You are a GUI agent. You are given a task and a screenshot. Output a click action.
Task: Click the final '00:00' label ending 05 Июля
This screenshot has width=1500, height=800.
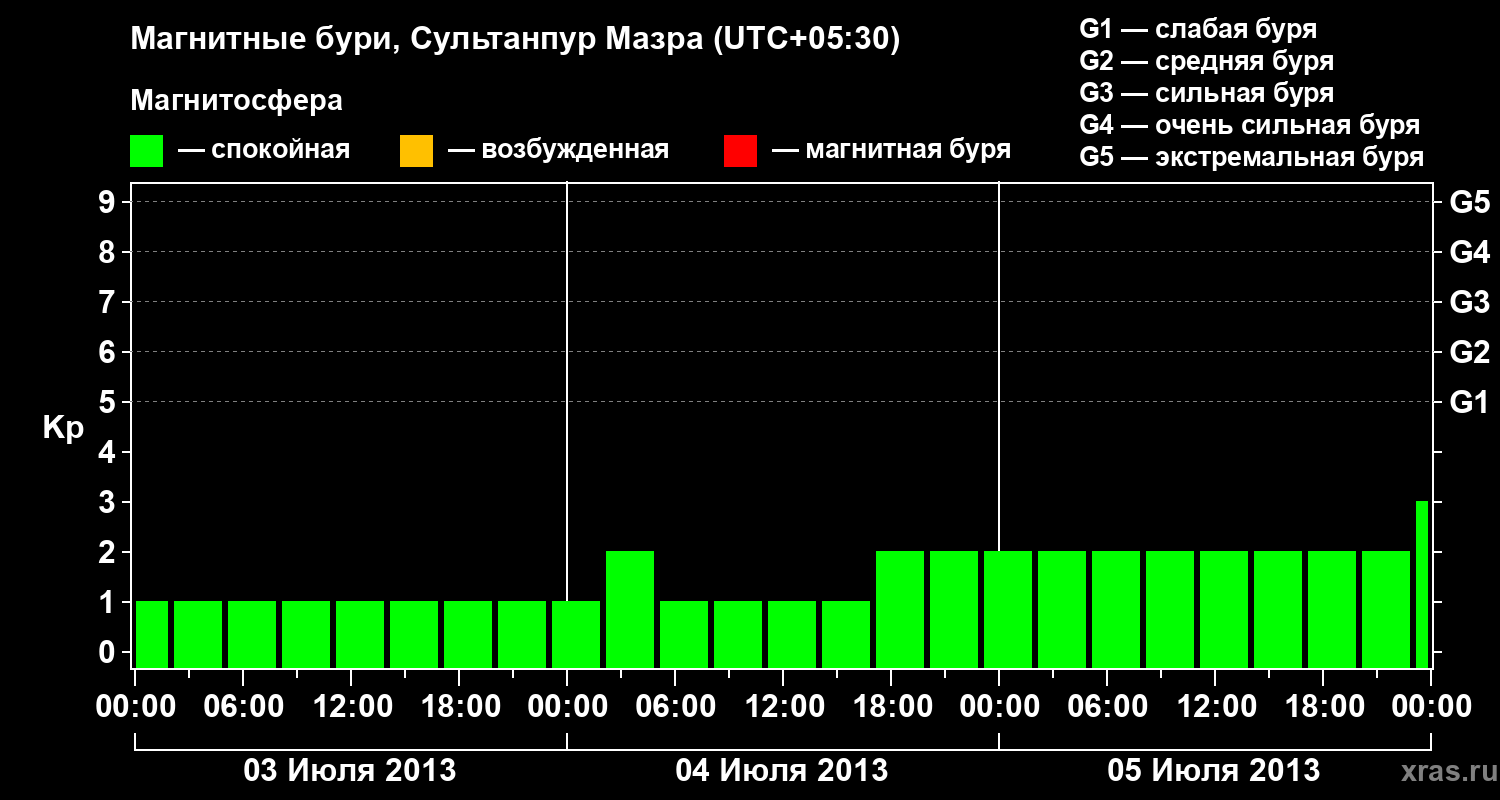1431,707
